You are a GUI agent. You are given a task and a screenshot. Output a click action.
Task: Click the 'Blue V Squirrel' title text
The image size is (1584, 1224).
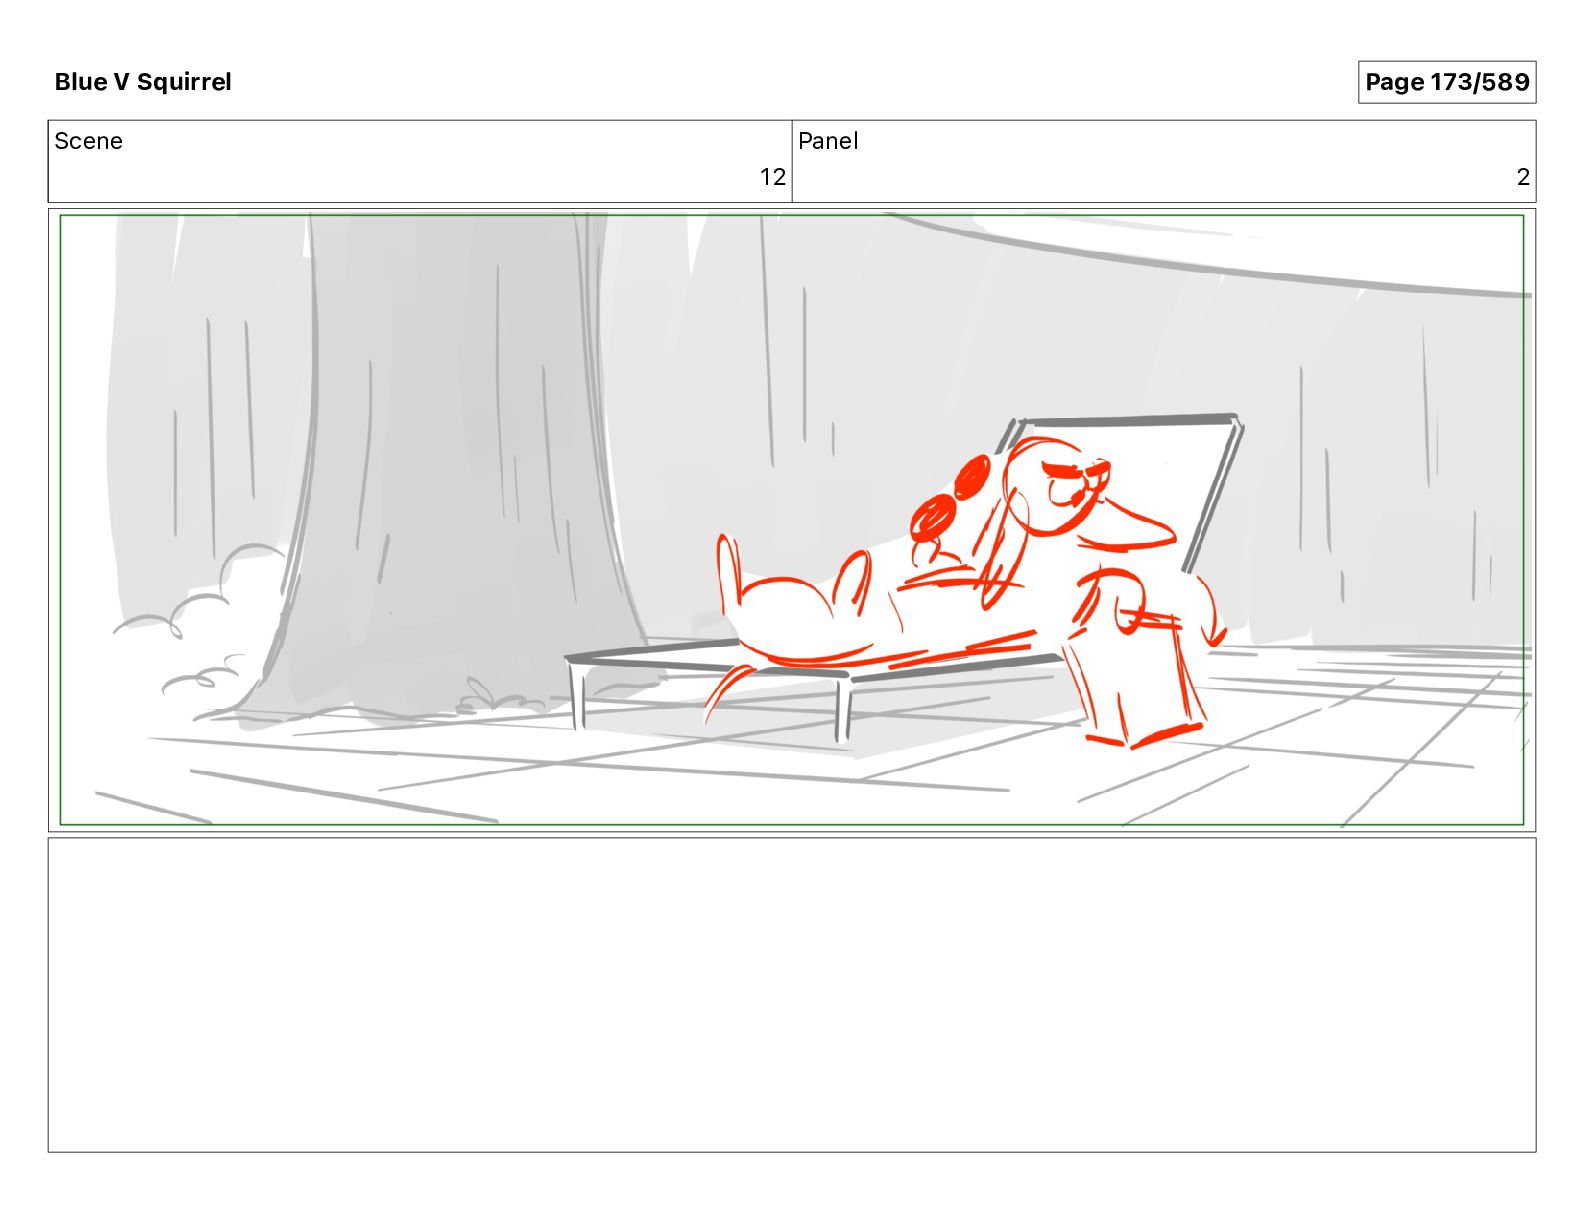pos(143,82)
